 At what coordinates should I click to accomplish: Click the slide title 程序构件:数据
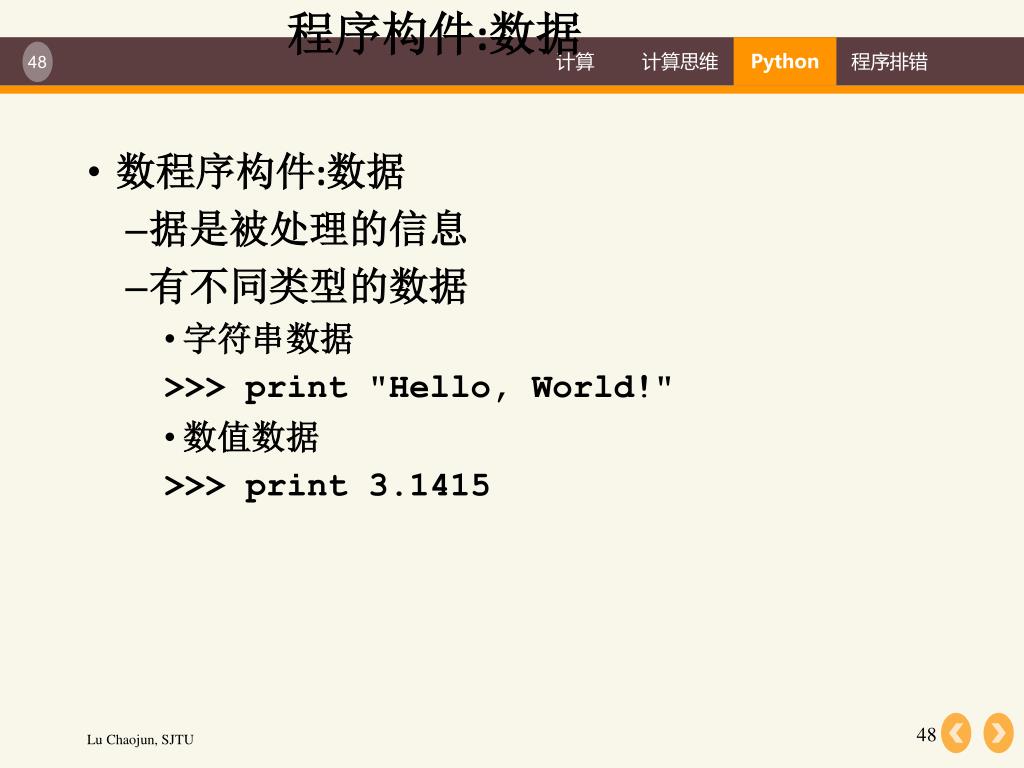434,34
